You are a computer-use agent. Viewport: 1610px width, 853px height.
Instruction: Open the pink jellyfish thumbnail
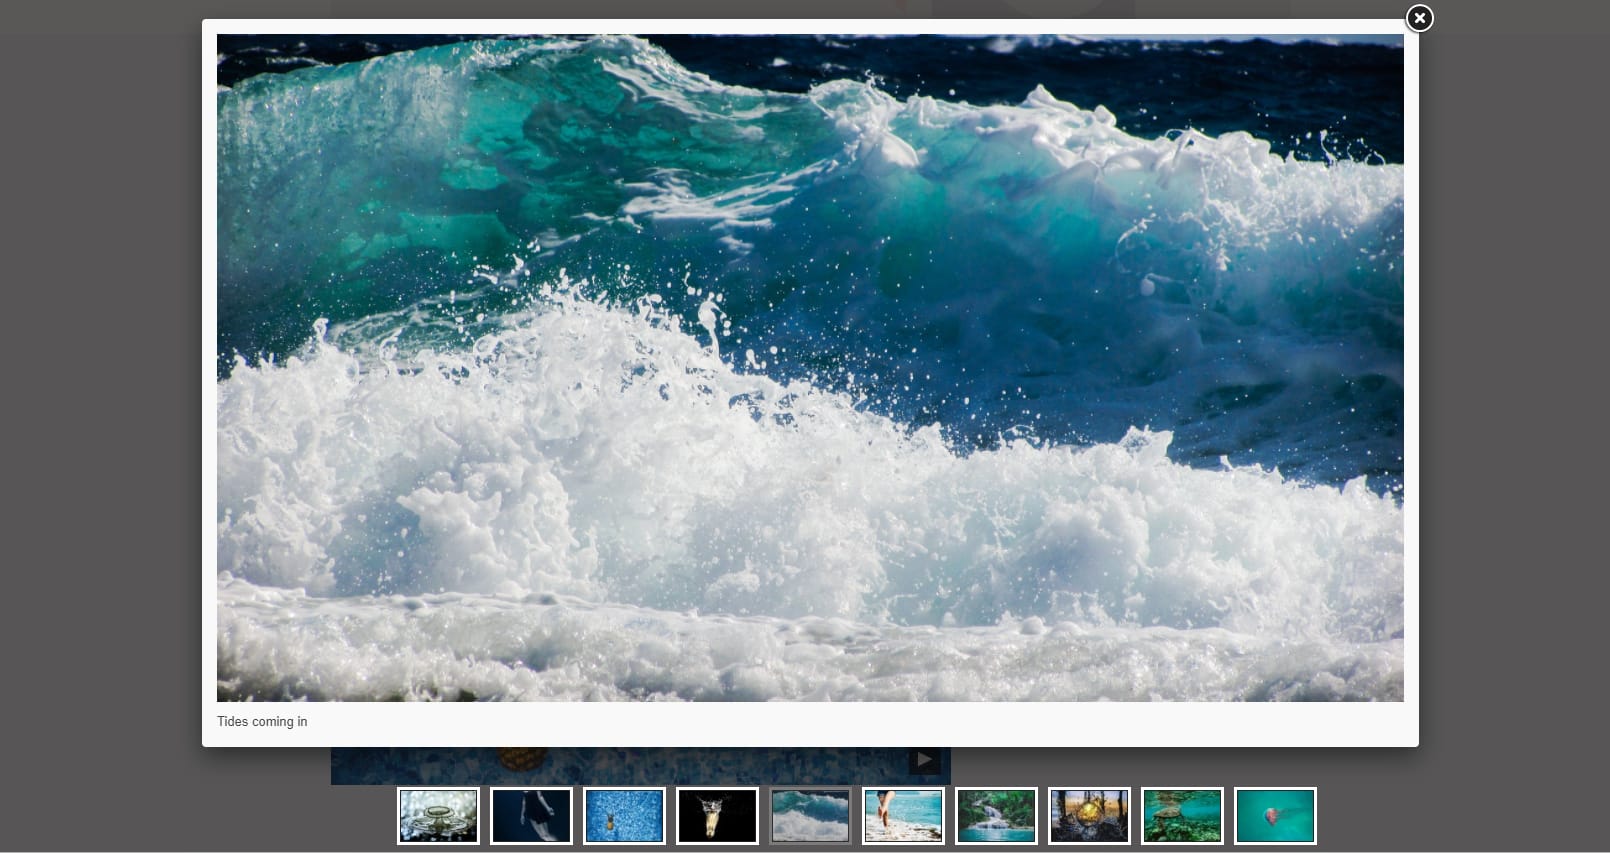coord(1275,816)
